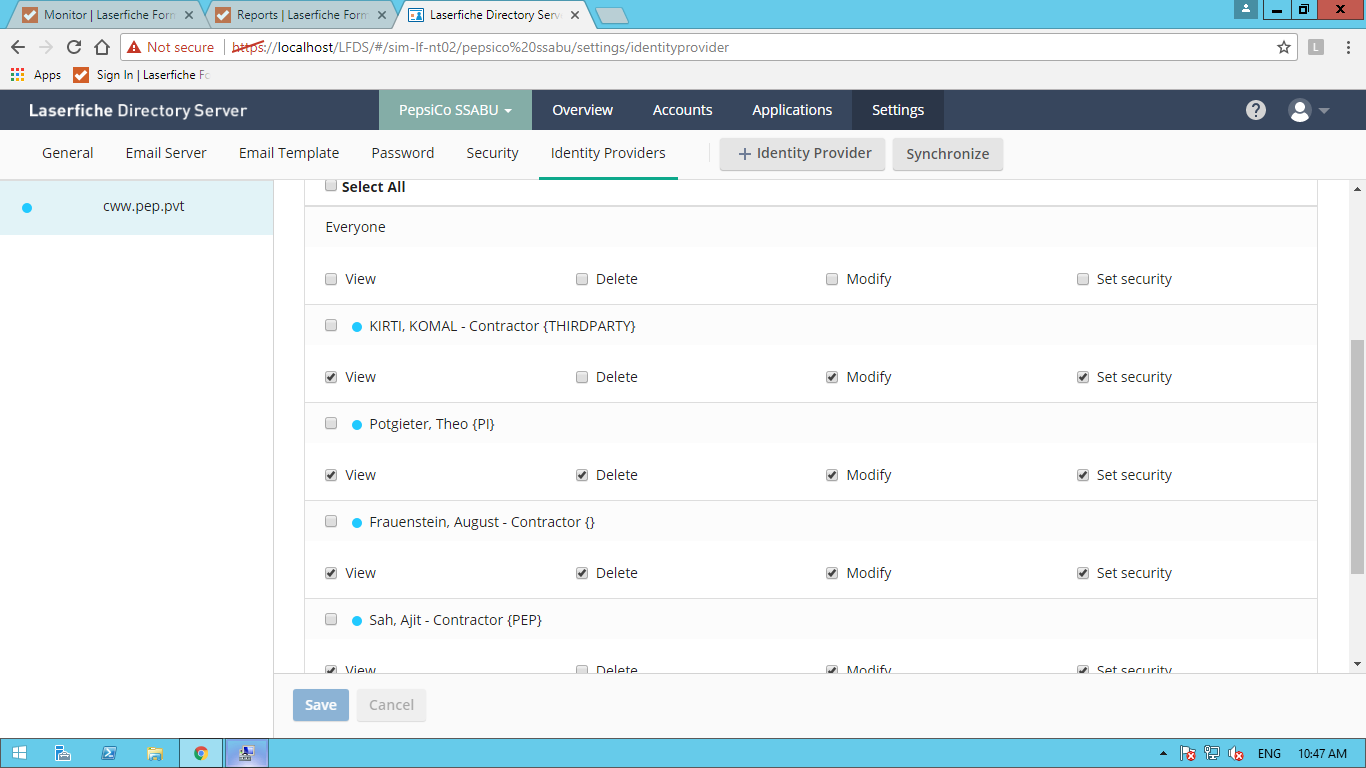Go back to the previous page

coord(18,47)
